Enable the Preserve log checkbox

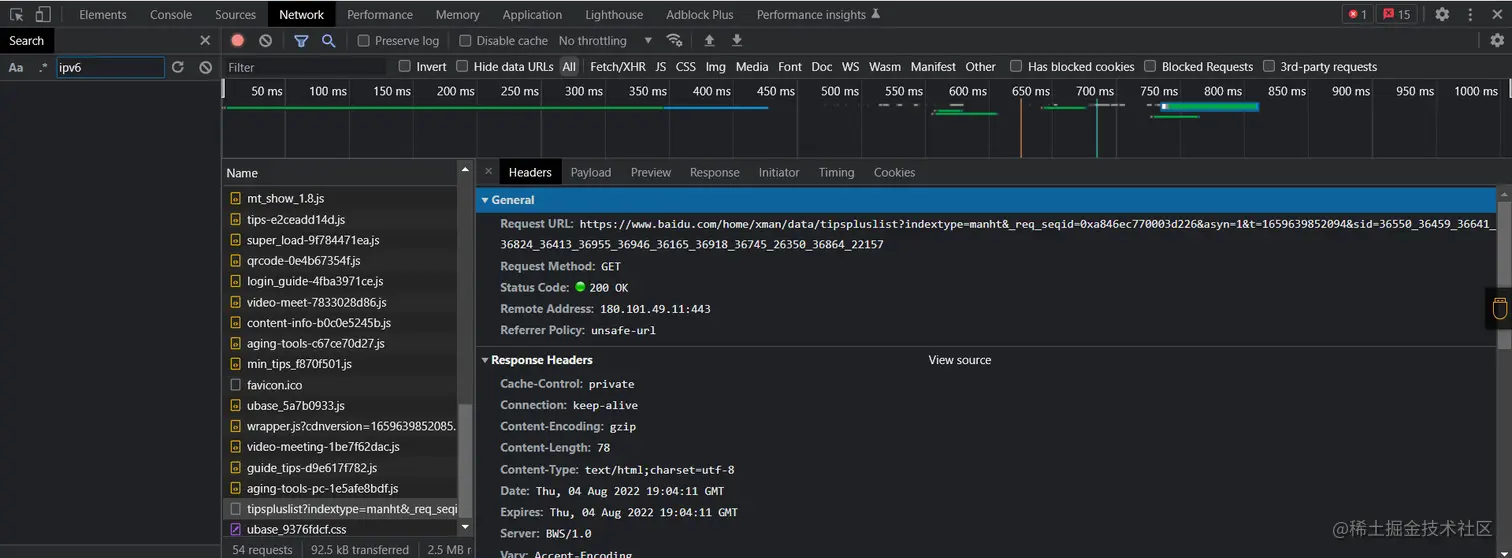(x=364, y=41)
